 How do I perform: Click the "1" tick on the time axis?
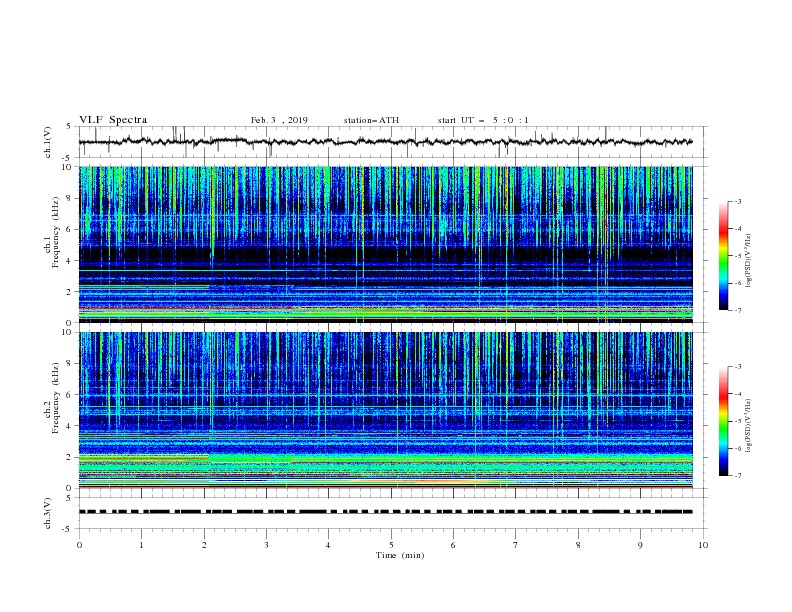(141, 545)
